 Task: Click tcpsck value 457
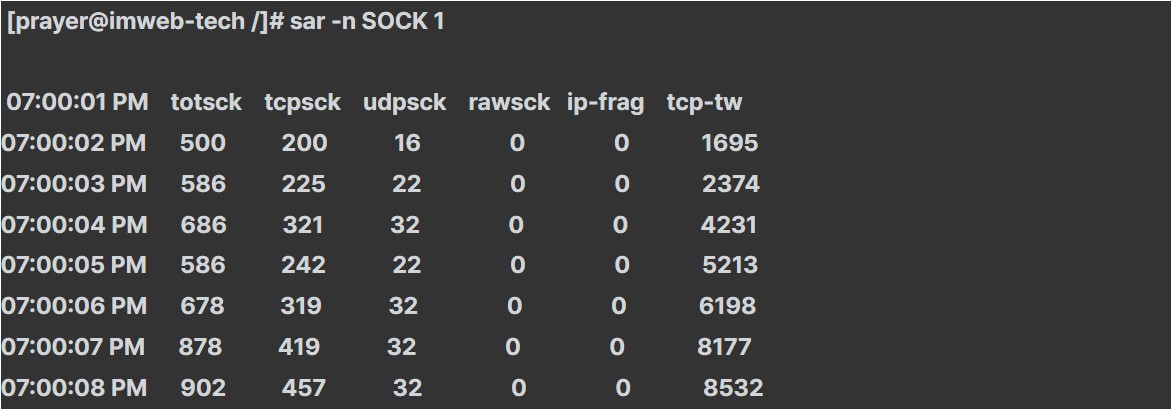[x=303, y=387]
